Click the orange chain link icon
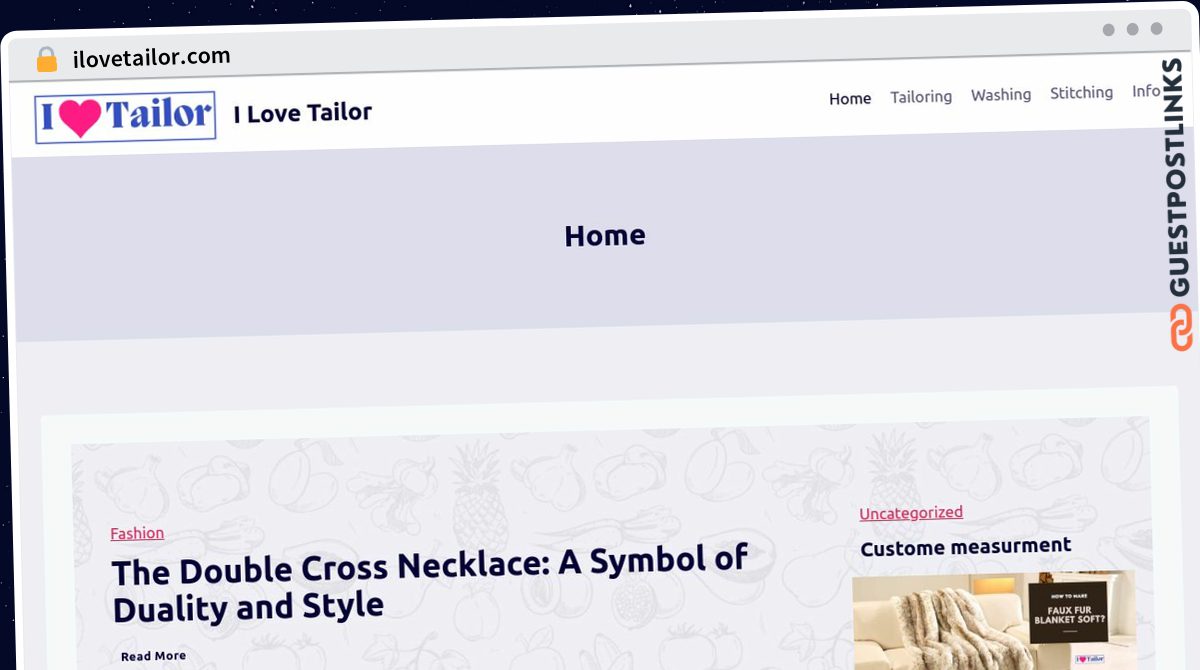Screen dimensions: 1200x670 click(1182, 328)
